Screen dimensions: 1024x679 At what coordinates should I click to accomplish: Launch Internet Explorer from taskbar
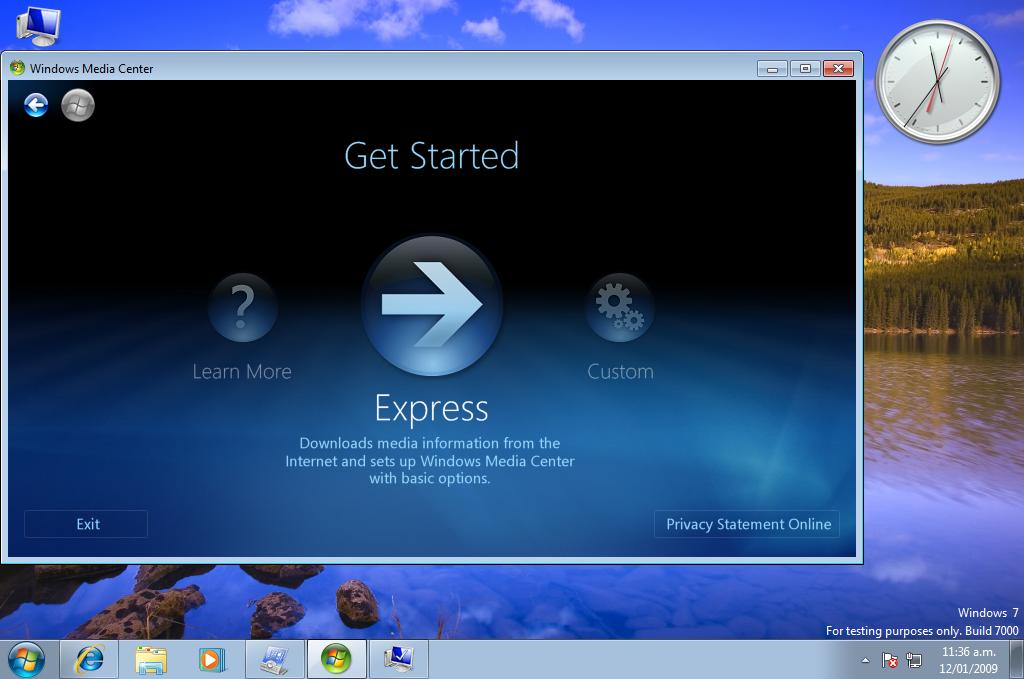click(x=89, y=659)
